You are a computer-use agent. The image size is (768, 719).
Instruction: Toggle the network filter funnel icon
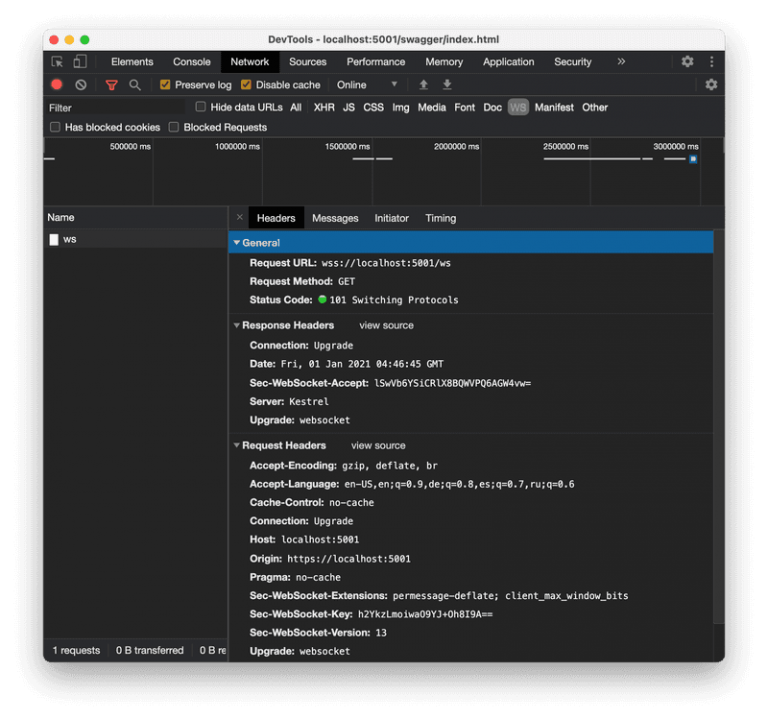click(112, 85)
